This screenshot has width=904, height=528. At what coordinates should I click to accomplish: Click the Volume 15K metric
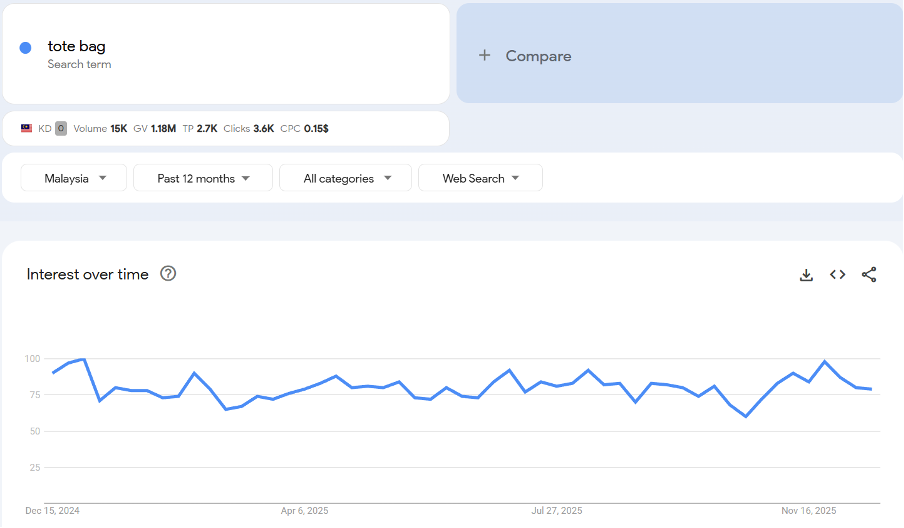point(100,128)
